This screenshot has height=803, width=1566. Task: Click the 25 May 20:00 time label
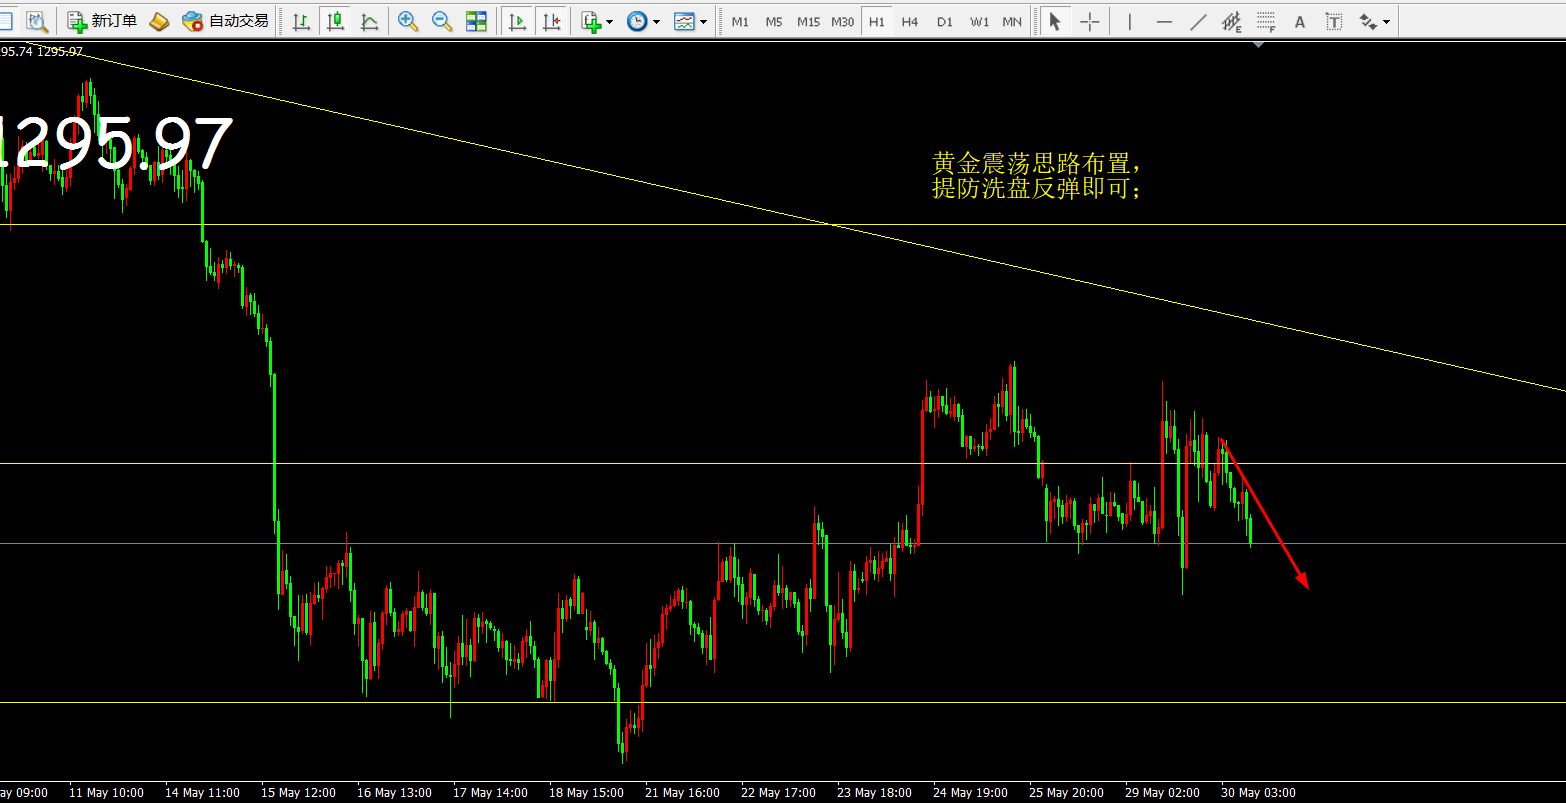[x=1066, y=793]
